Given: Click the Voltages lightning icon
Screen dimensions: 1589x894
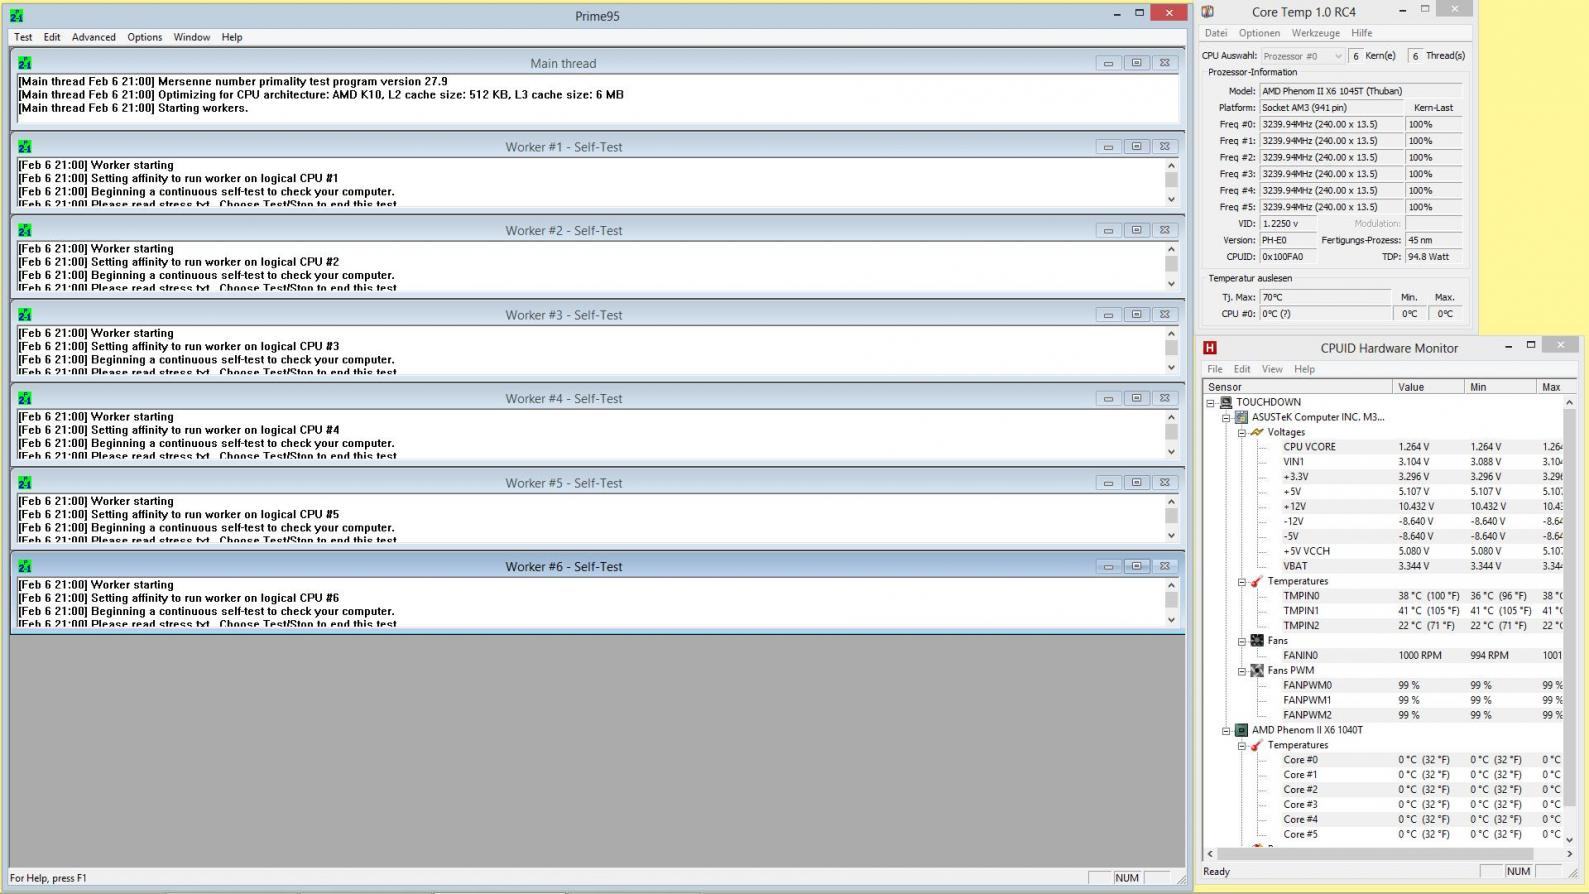Looking at the screenshot, I should [x=1257, y=432].
